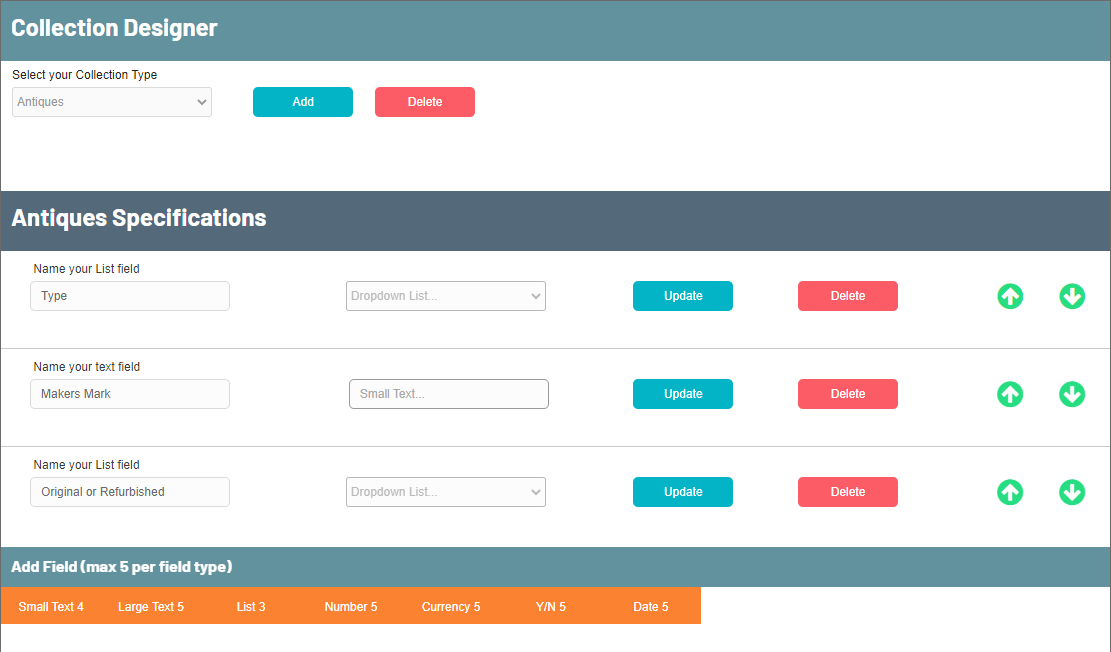Add a Y/N 5 field
The width and height of the screenshot is (1111, 652).
tap(551, 607)
